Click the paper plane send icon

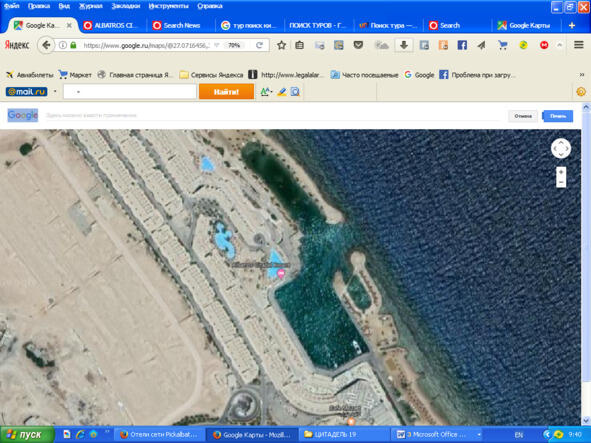coord(482,45)
